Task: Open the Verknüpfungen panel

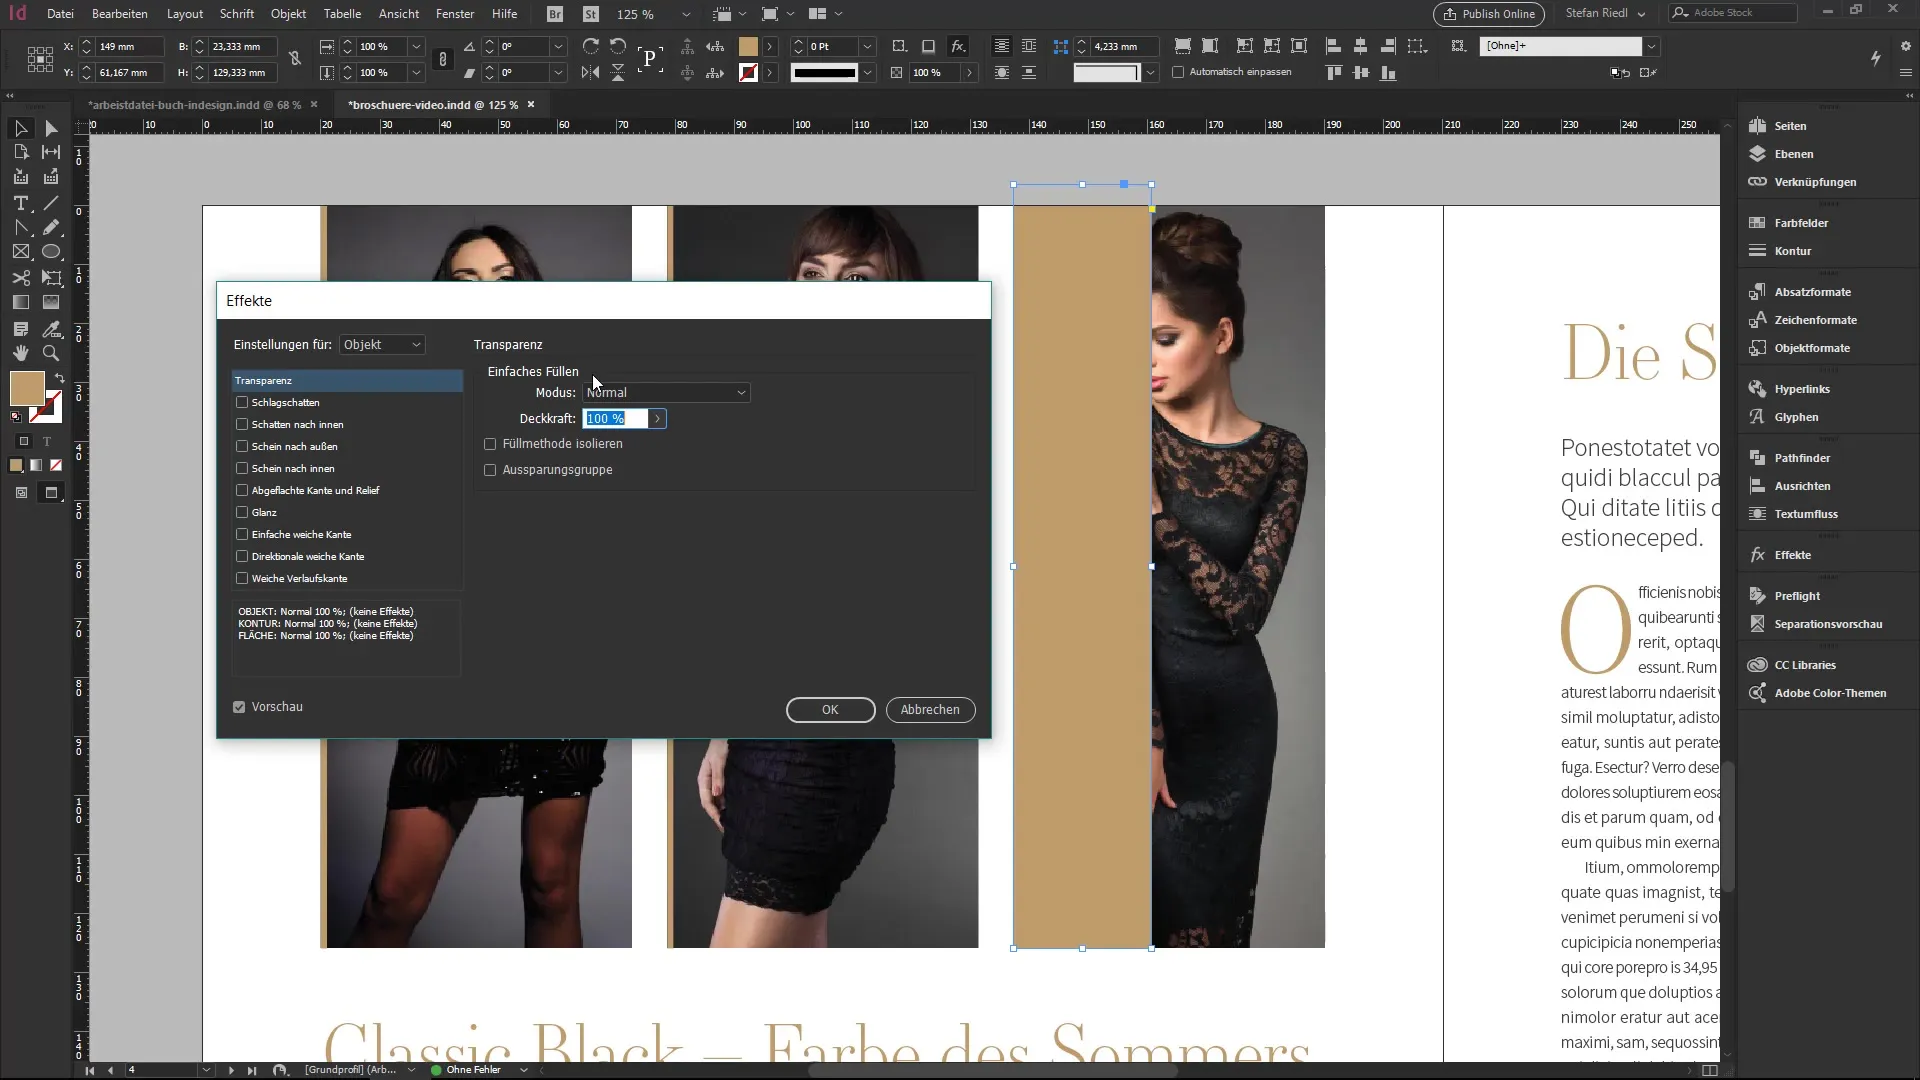Action: click(x=1814, y=182)
